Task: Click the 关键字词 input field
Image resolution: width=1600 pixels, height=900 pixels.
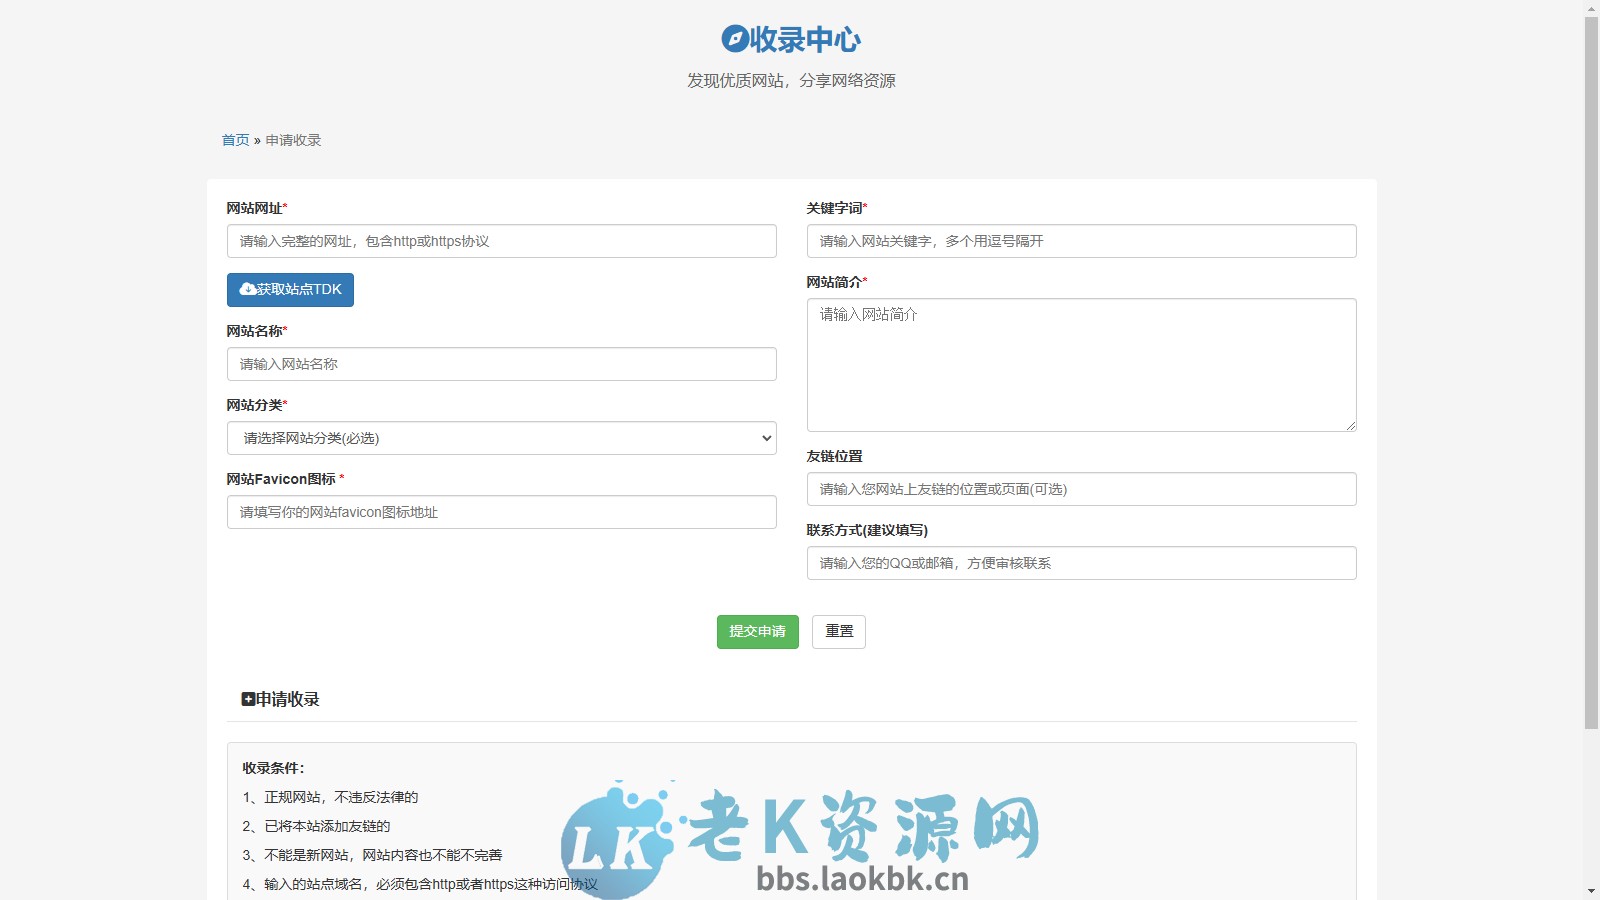Action: pyautogui.click(x=1081, y=241)
